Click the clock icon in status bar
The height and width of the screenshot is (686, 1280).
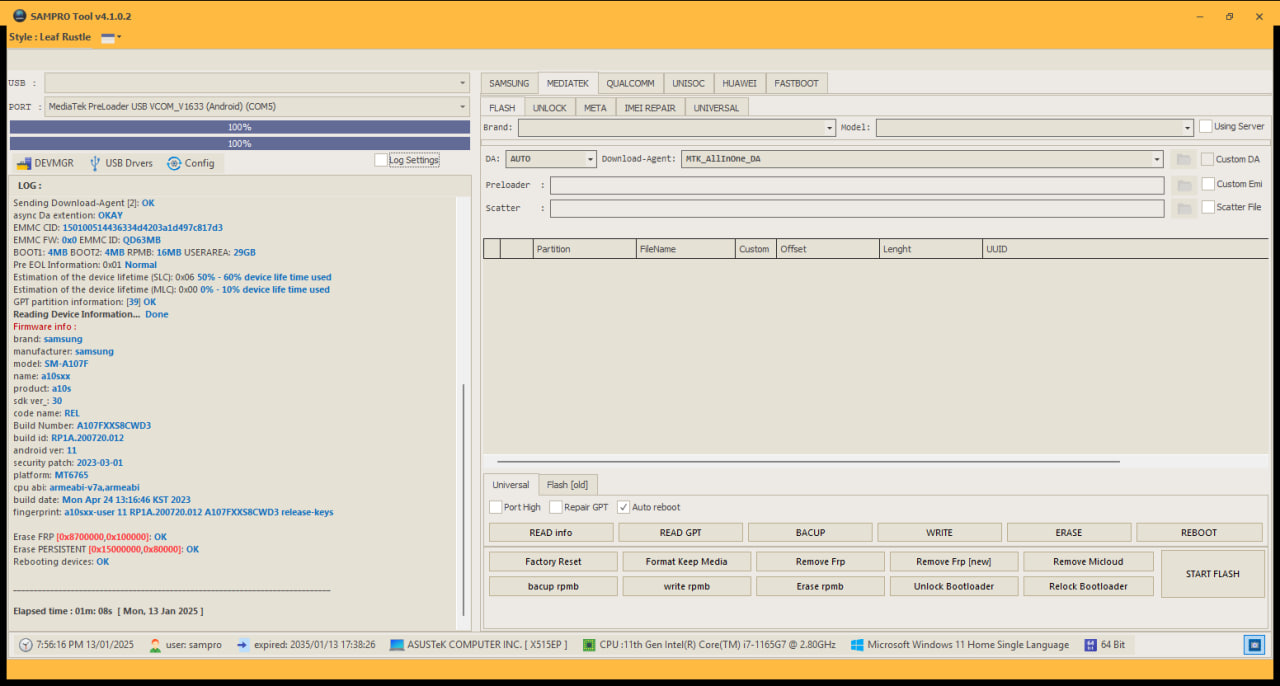pos(26,645)
